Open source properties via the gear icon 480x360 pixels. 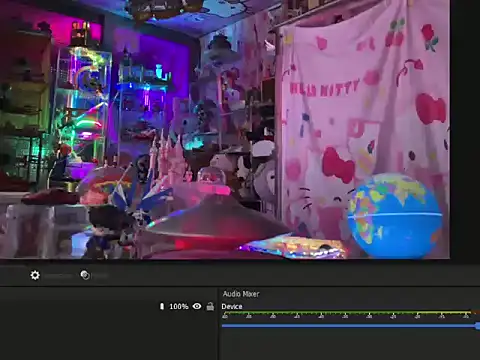(x=35, y=275)
